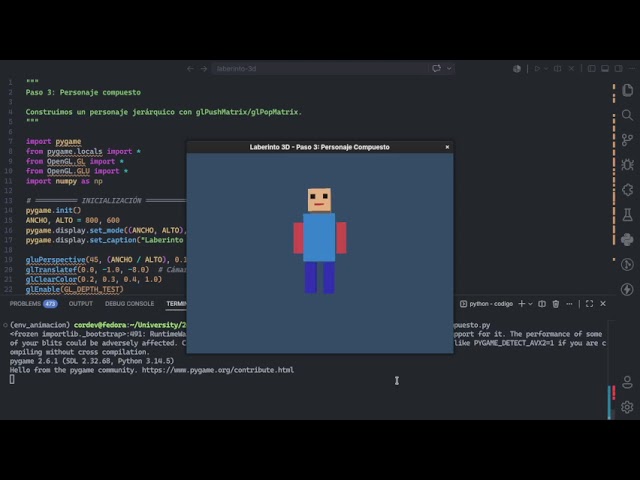Switch to the Terminal tab
The image size is (640, 480).
(176, 304)
